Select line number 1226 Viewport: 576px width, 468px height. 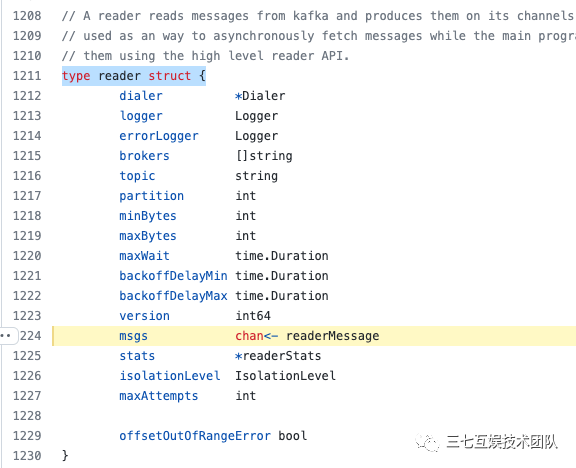[x=27, y=376]
